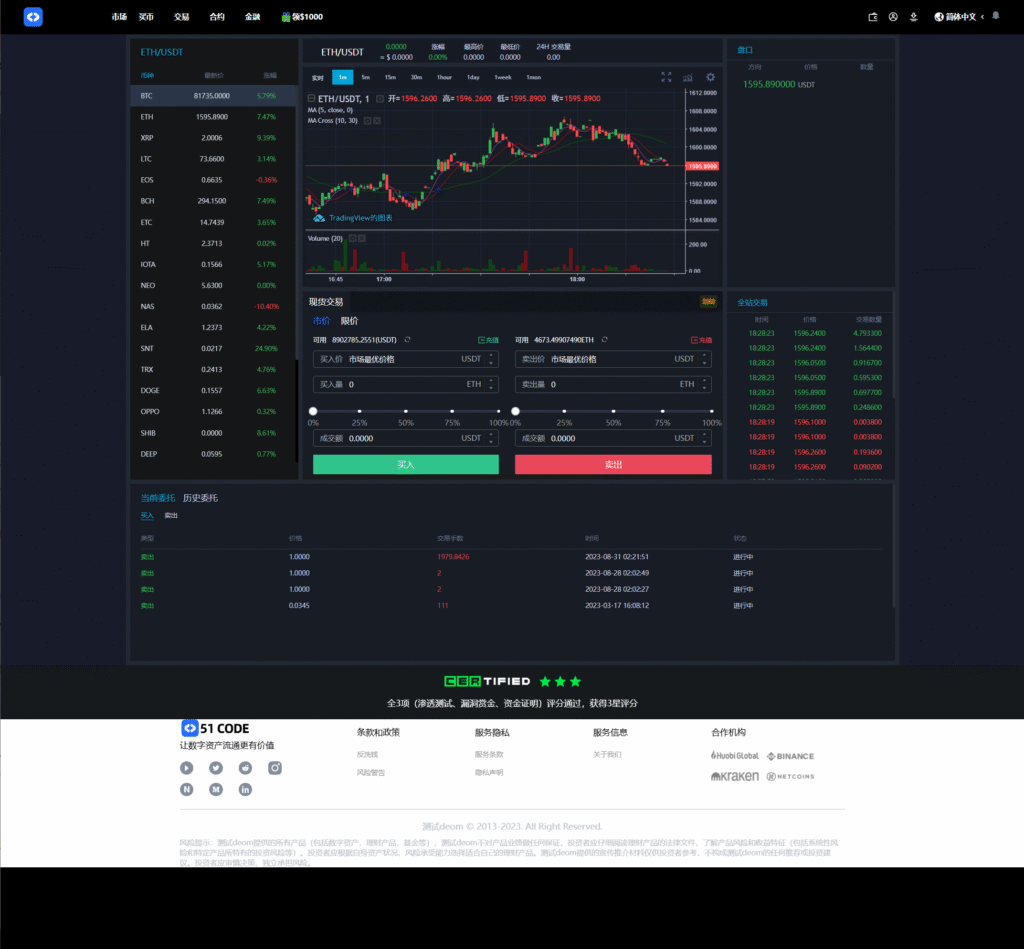Set buy slider to 50% mark
Viewport: 1024px width, 949px height.
click(x=406, y=411)
